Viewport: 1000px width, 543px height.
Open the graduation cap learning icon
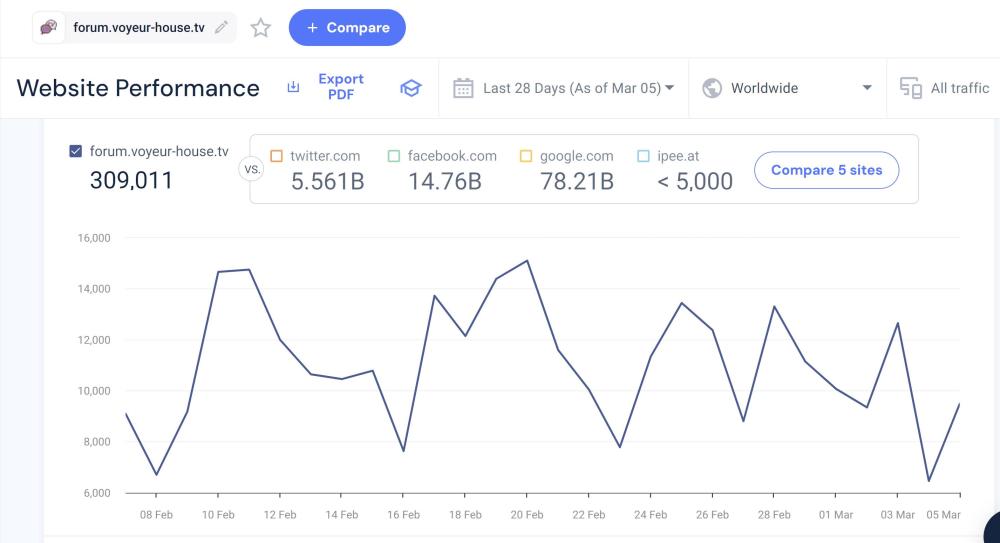point(410,88)
